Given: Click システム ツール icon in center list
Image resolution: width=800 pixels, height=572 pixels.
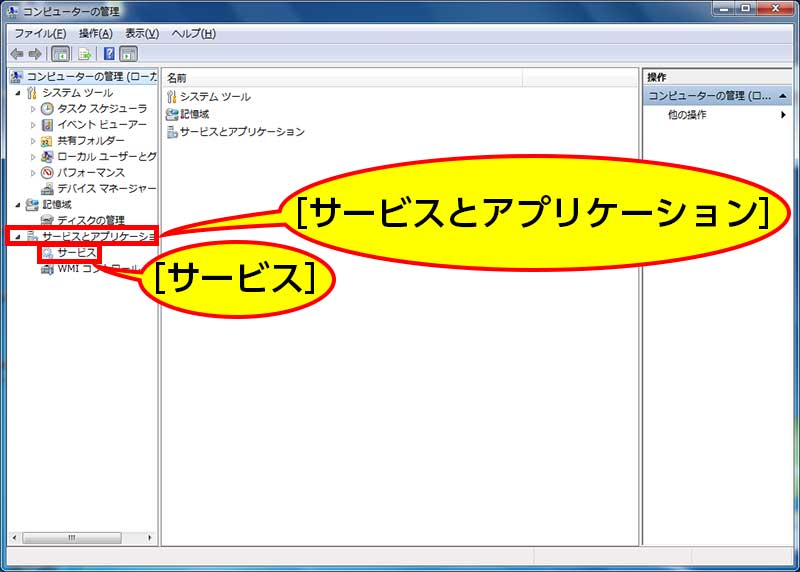Looking at the screenshot, I should coord(172,97).
